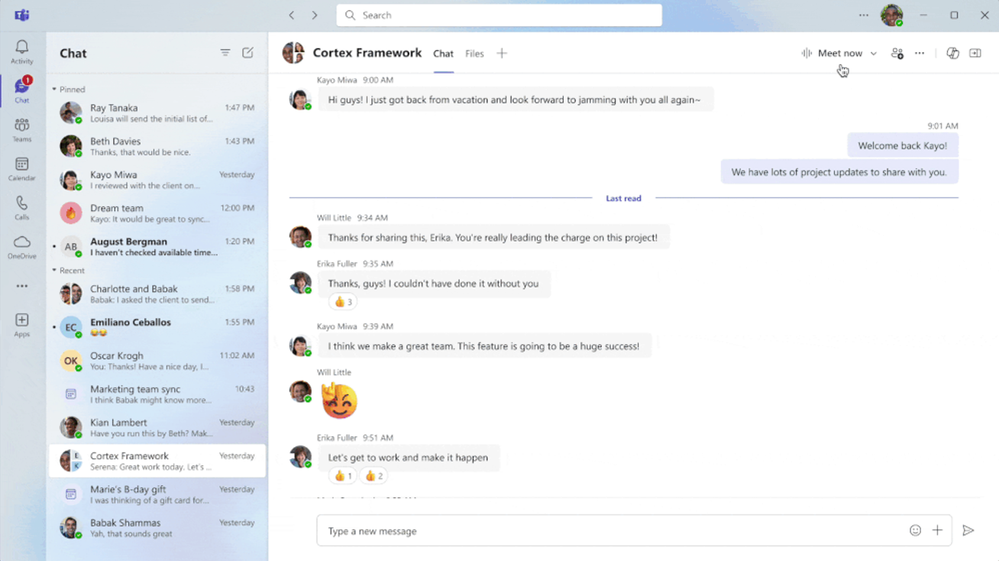Click the Teams logo icon
Screen dimensions: 999x561
click(x=22, y=15)
